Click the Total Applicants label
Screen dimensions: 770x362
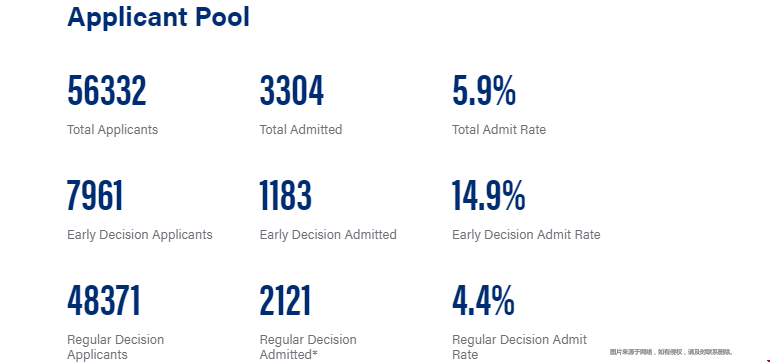click(112, 130)
